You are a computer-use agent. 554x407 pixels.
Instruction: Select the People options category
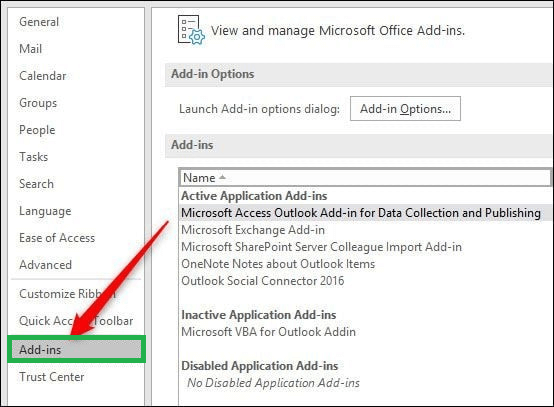tap(37, 130)
